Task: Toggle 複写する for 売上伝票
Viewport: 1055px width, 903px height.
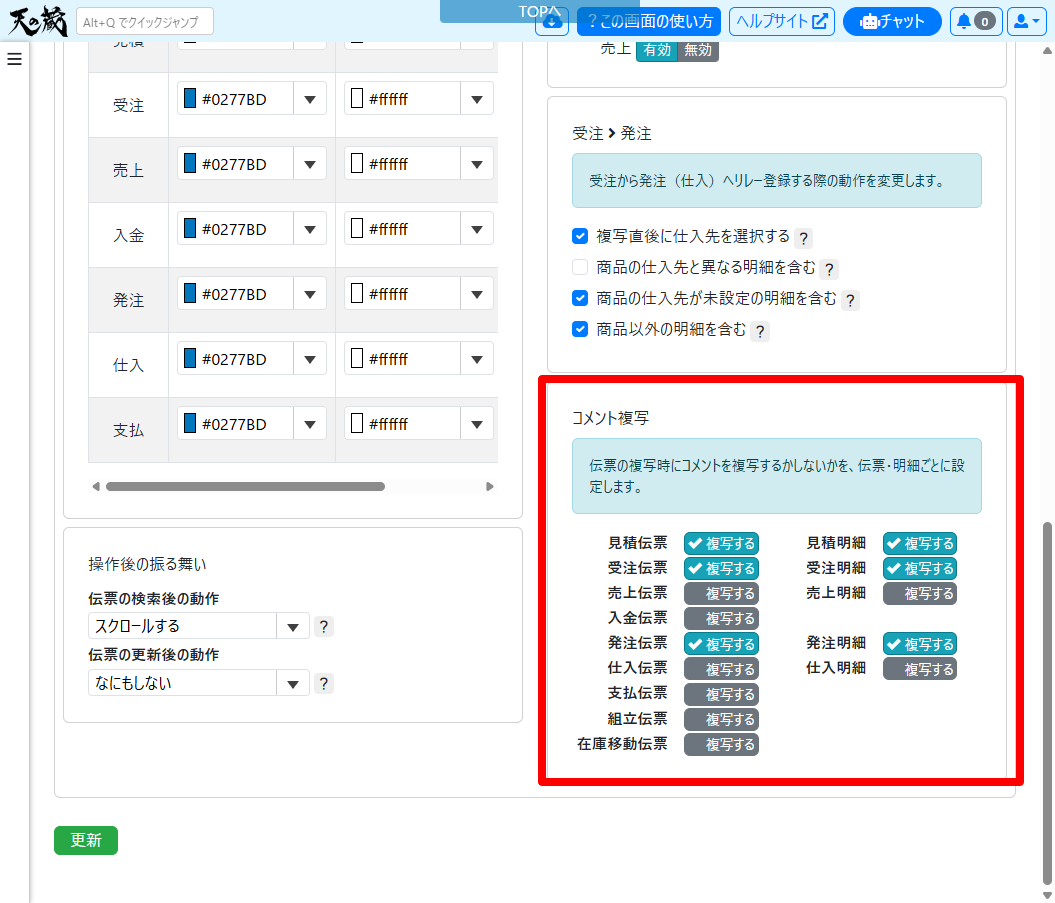Action: click(x=720, y=594)
